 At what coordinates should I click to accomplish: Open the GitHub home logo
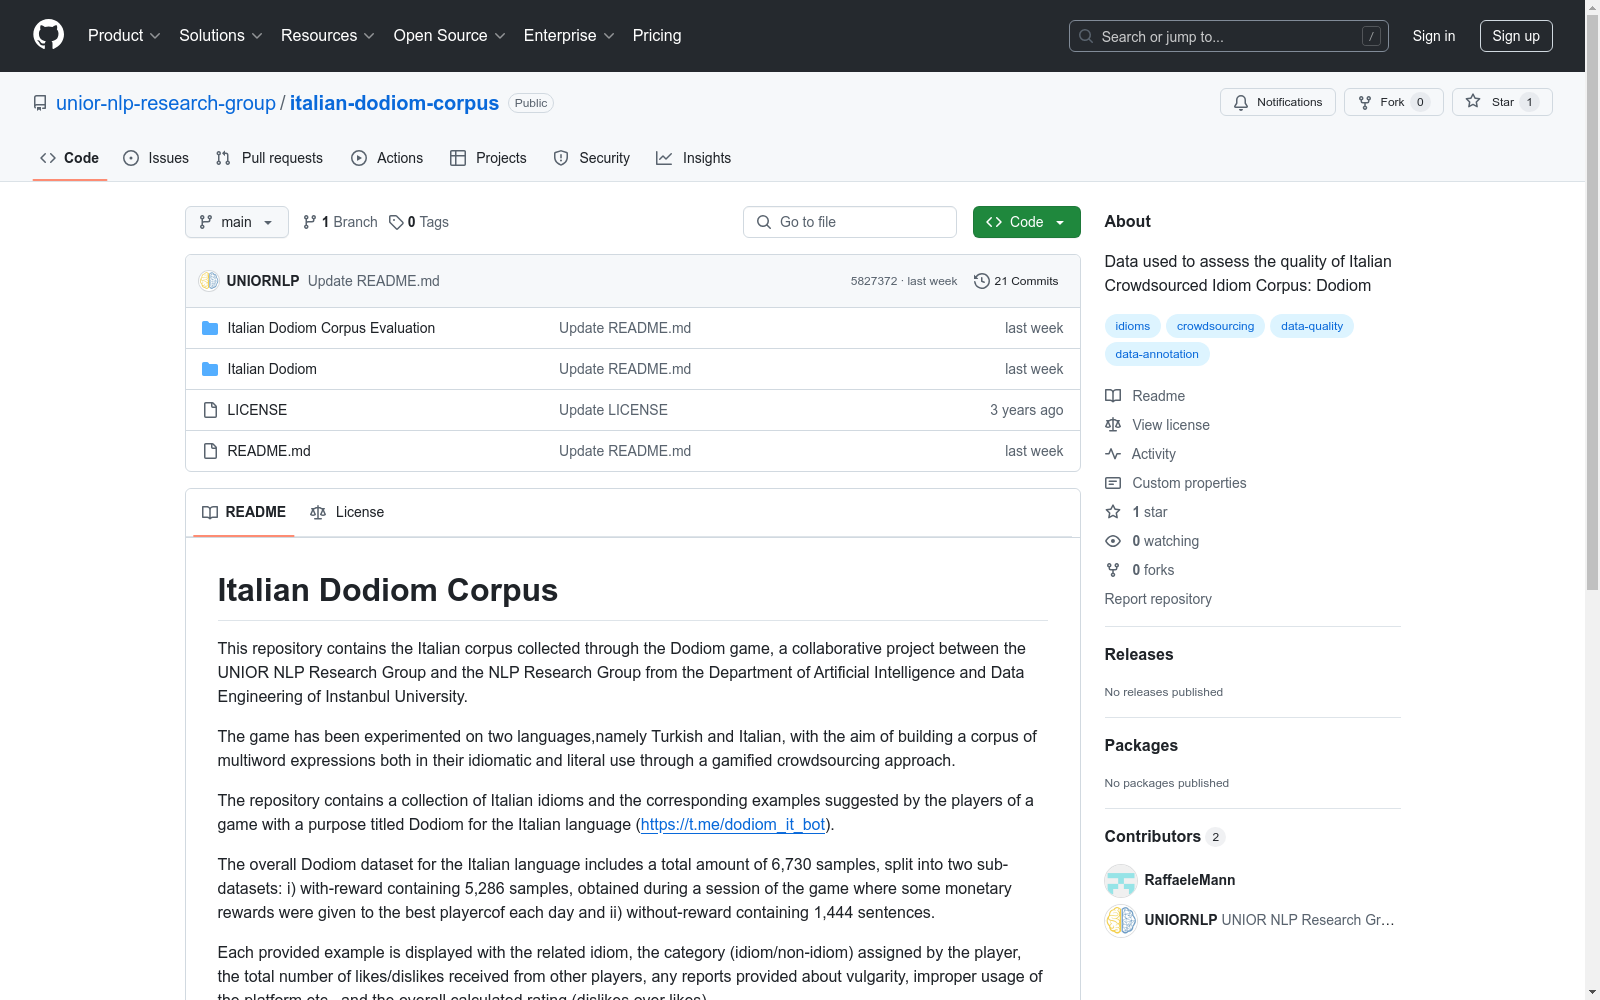[x=48, y=35]
